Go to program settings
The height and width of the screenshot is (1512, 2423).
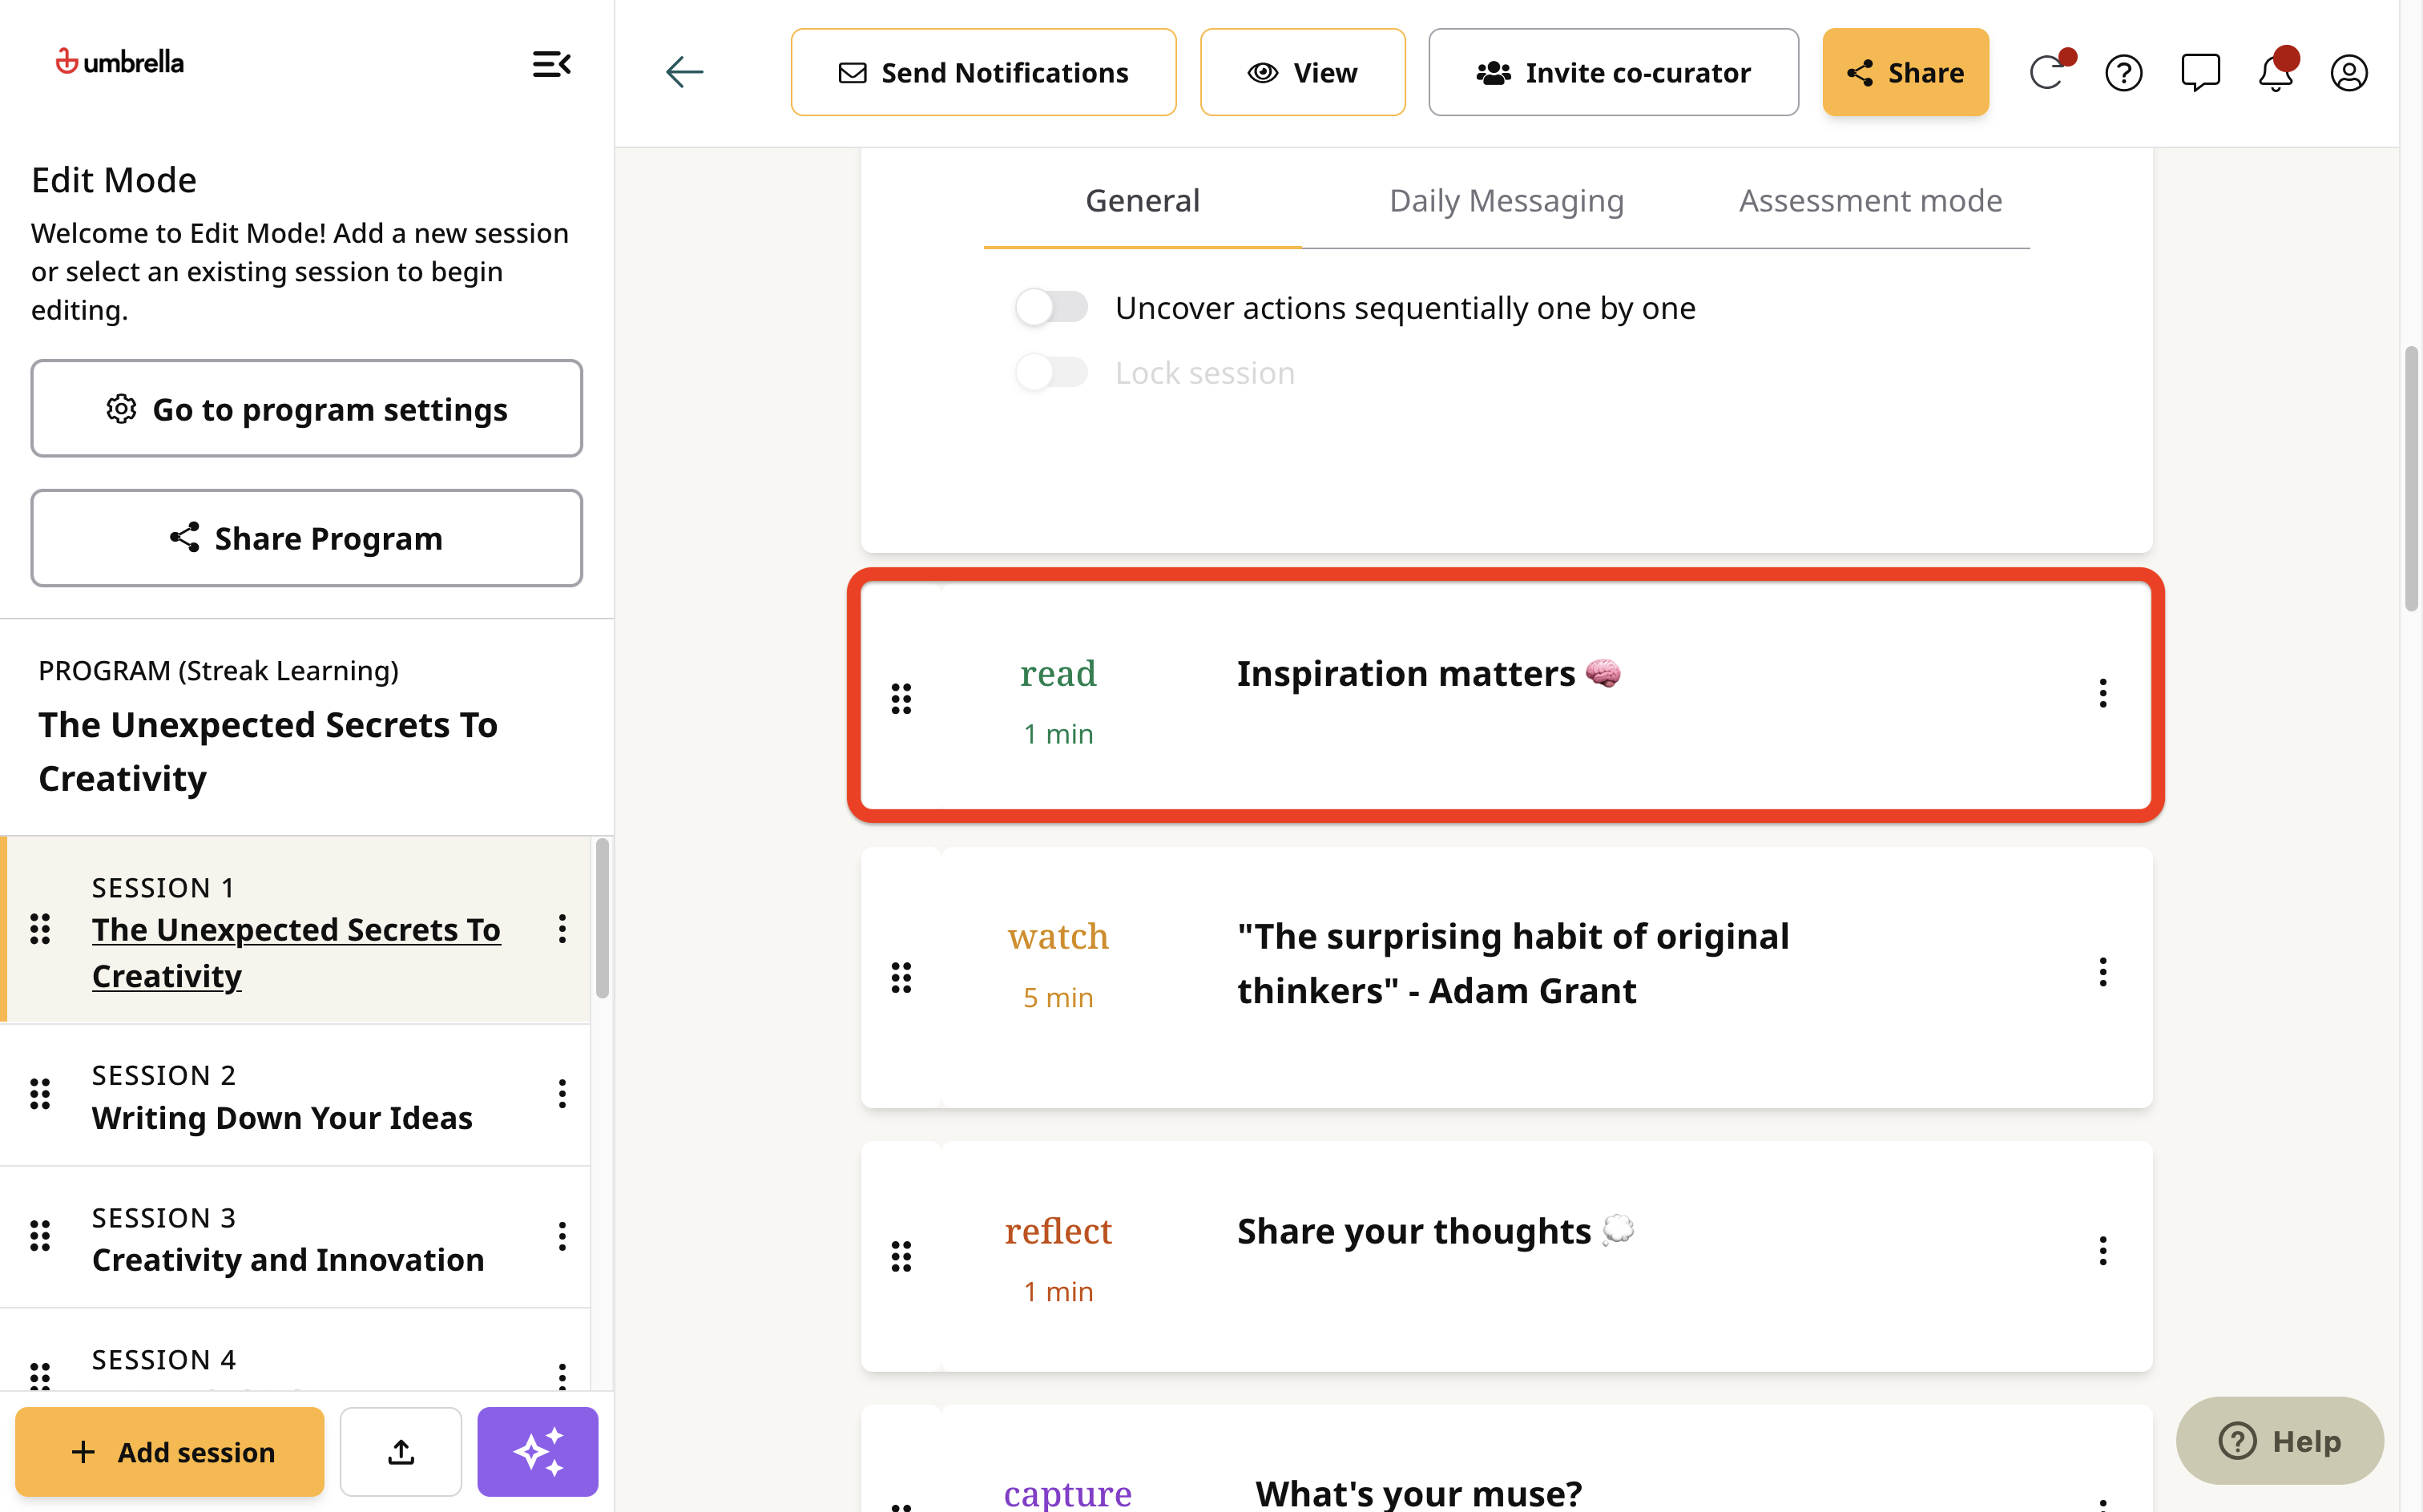[x=306, y=409]
